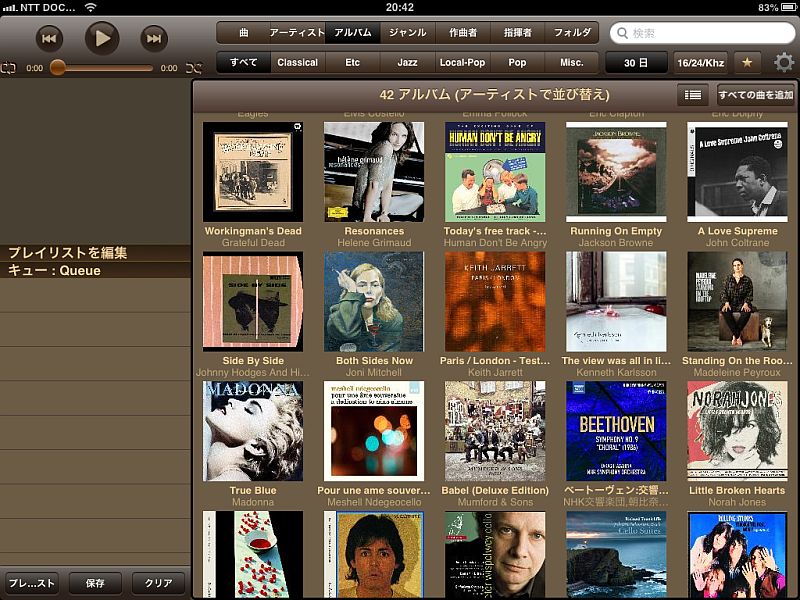800x600 pixels.
Task: Tap the 20:42 clock in status bar
Action: [399, 7]
